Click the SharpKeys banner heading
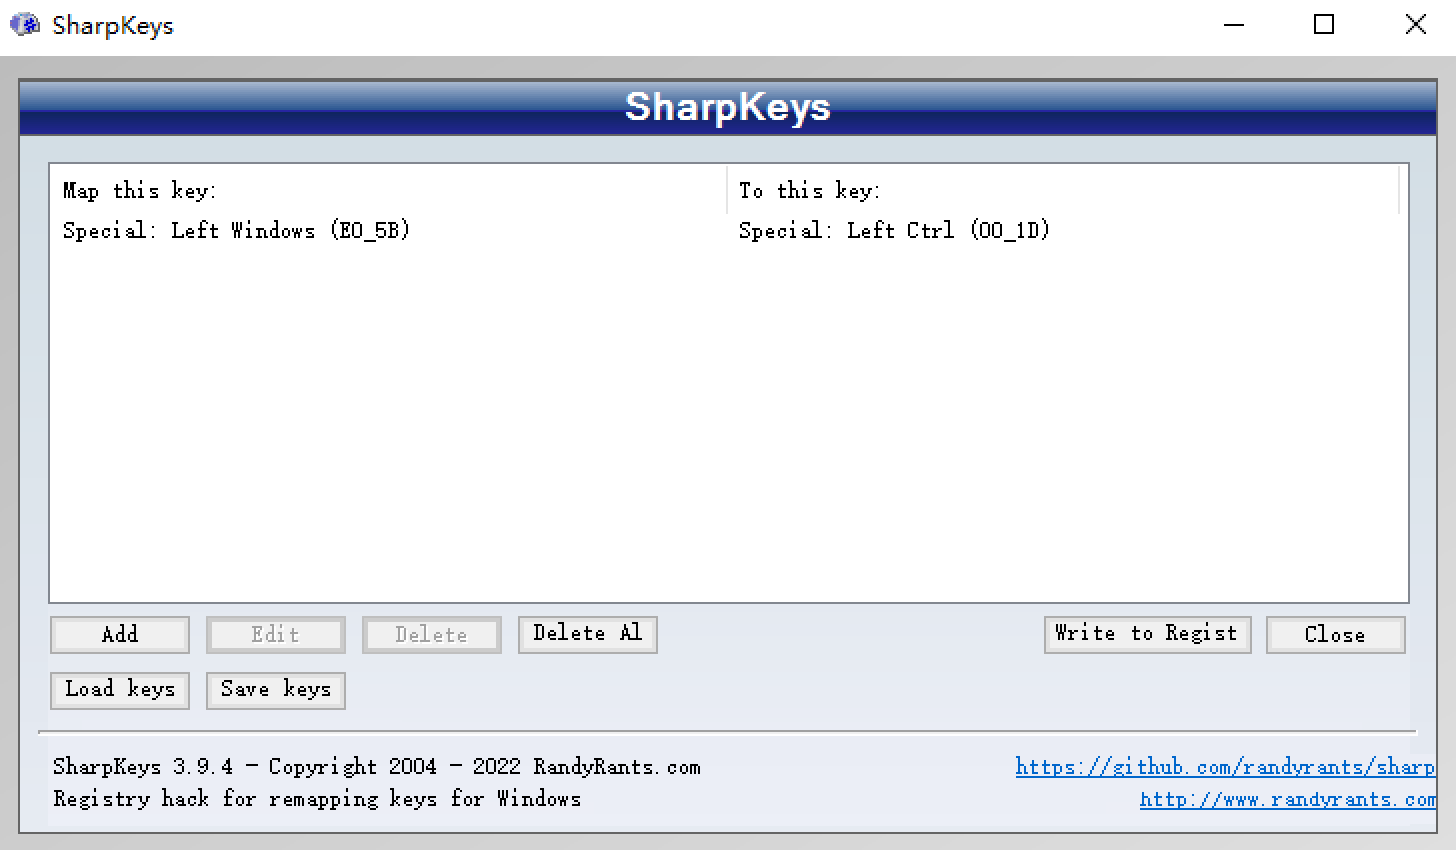1456x850 pixels. pos(727,107)
